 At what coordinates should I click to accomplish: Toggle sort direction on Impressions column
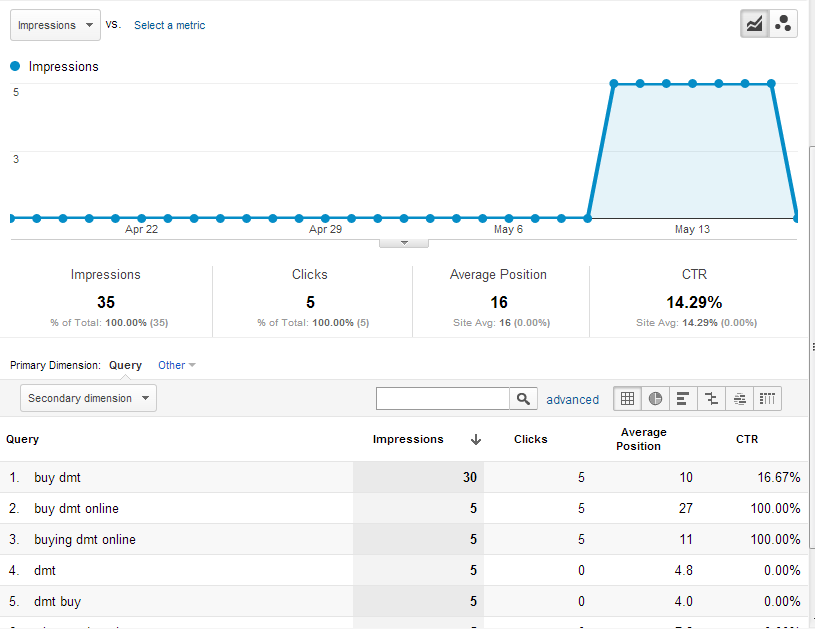476,439
